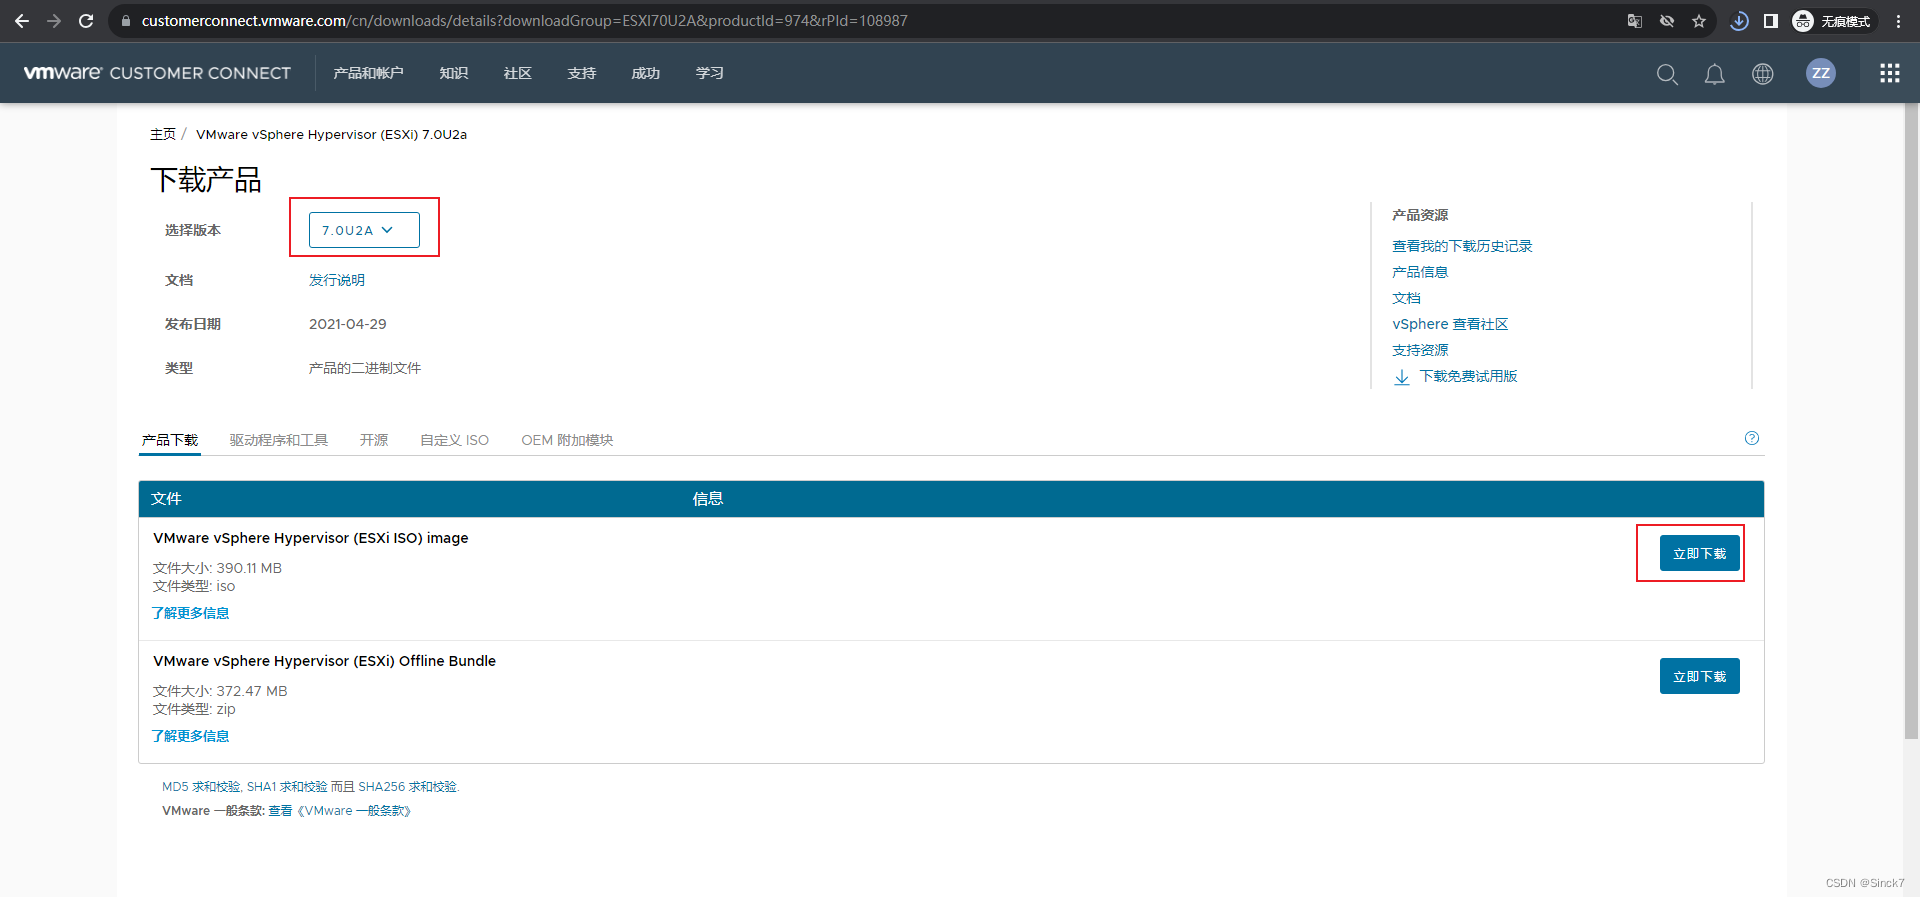Viewport: 1920px width, 897px height.
Task: Open browser downloads icon
Action: tap(1740, 21)
